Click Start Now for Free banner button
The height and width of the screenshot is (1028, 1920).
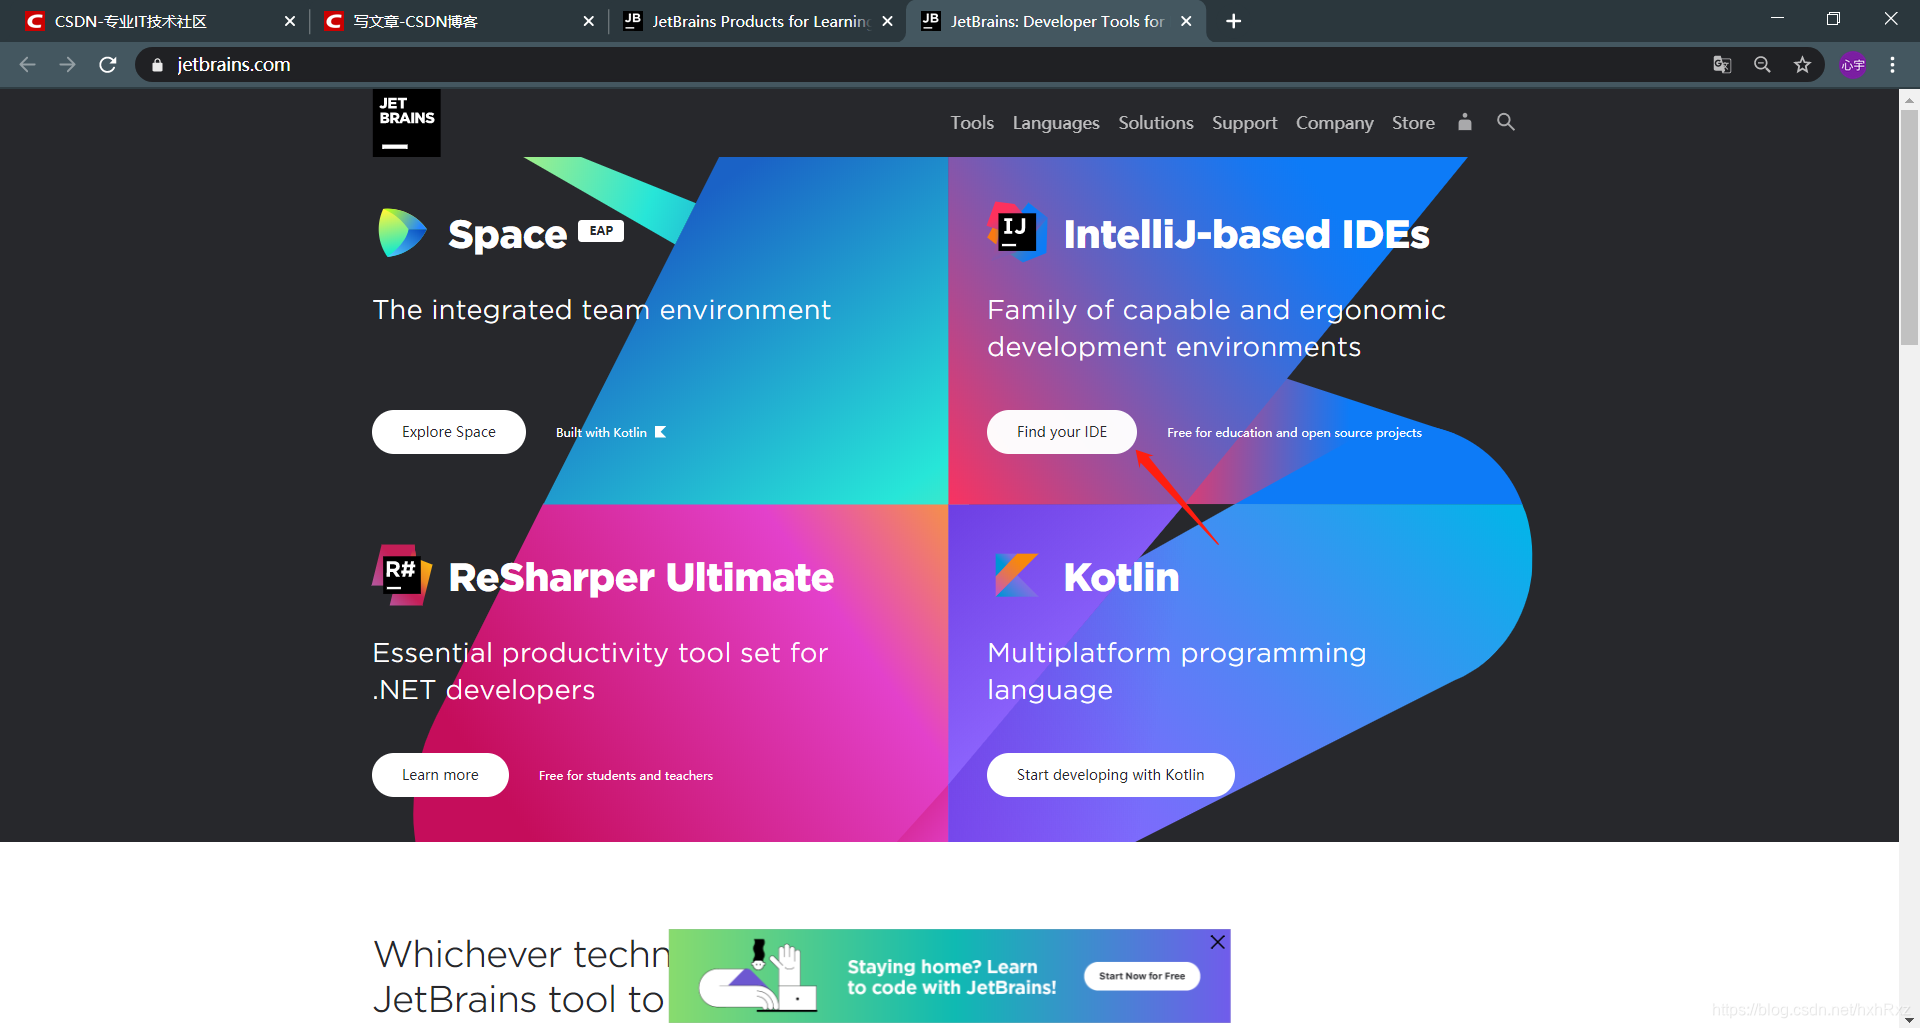[x=1142, y=976]
